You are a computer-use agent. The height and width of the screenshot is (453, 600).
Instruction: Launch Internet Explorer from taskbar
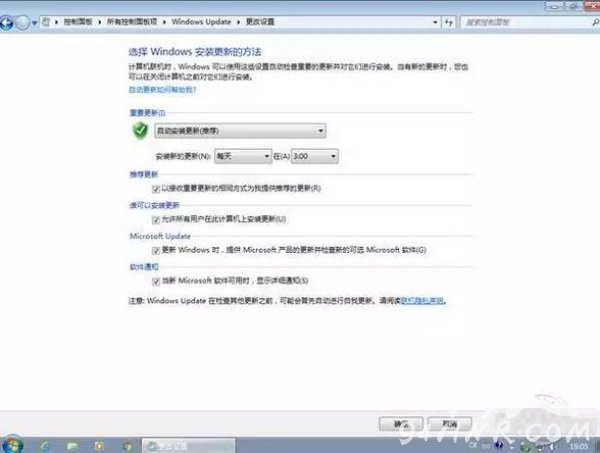46,446
